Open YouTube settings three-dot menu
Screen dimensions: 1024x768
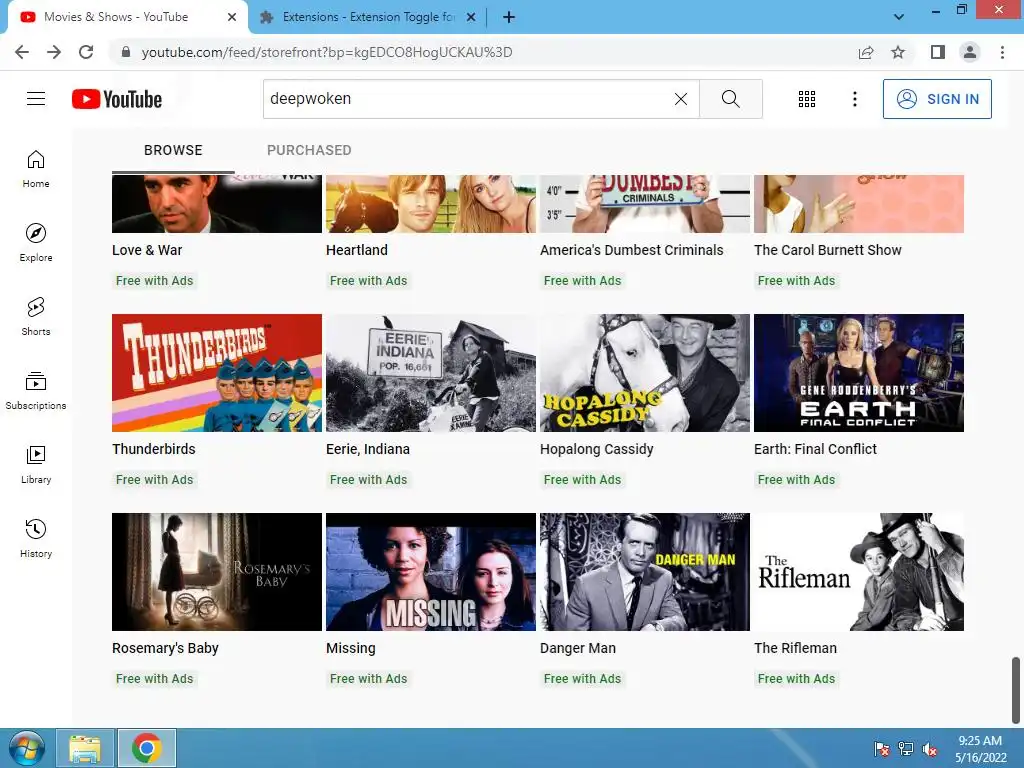pos(854,99)
